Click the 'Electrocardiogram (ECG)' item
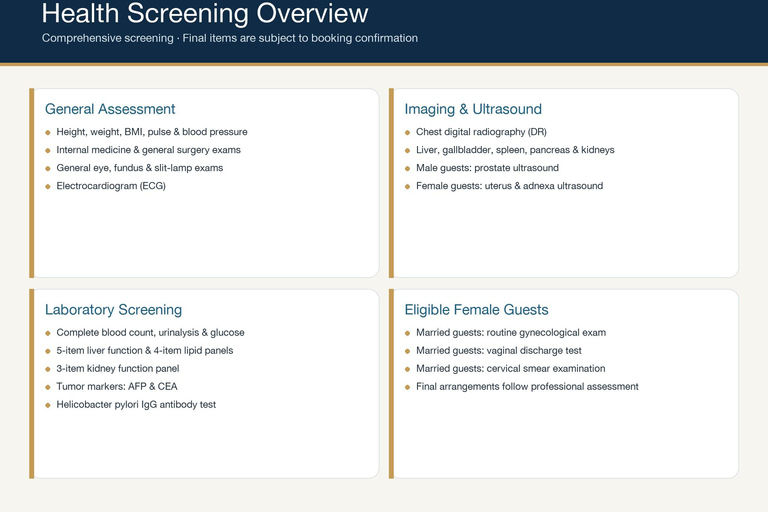This screenshot has height=512, width=768. pyautogui.click(x=111, y=186)
